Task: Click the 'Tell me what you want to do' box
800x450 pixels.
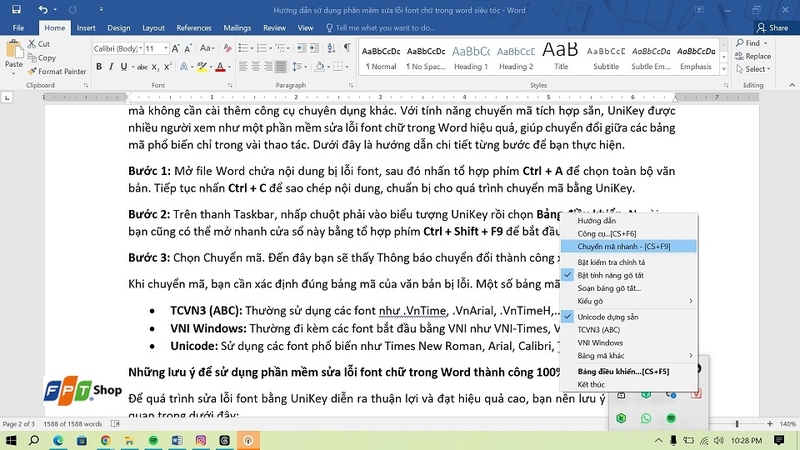Action: pyautogui.click(x=380, y=28)
